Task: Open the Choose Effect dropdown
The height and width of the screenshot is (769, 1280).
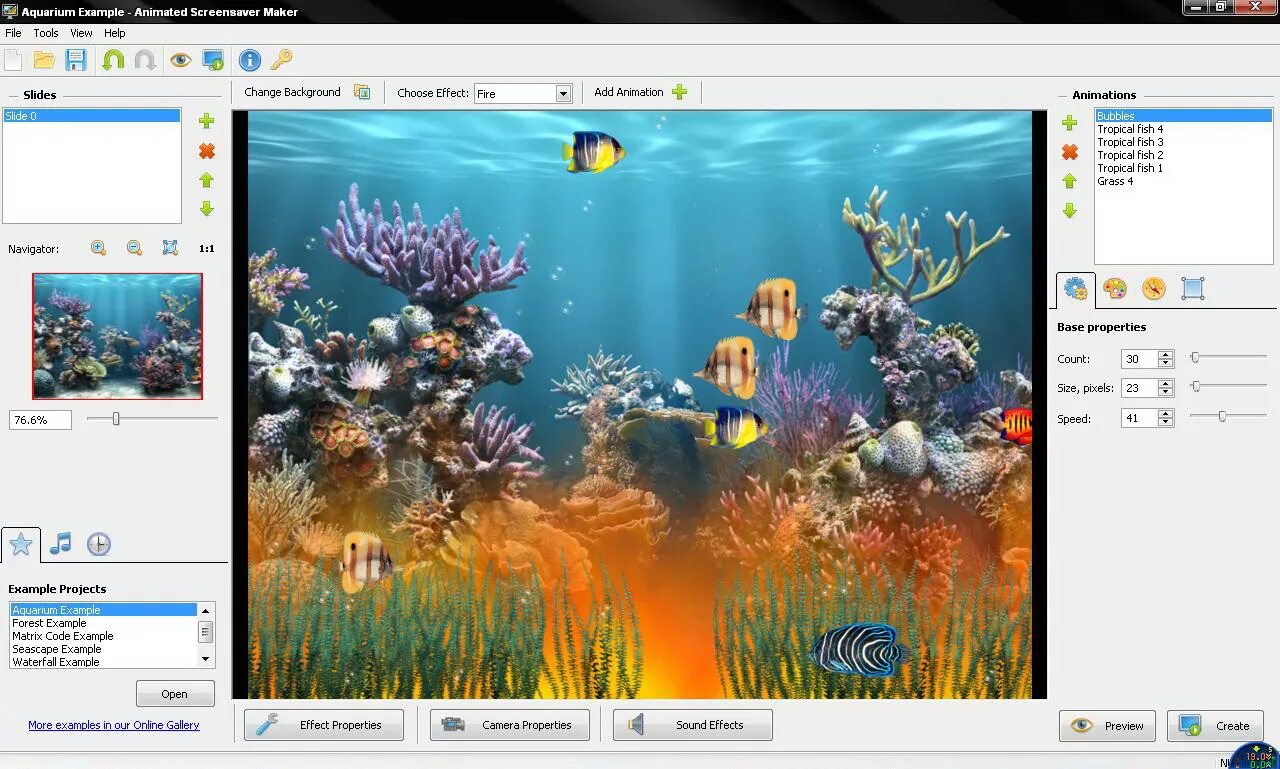Action: pyautogui.click(x=562, y=92)
